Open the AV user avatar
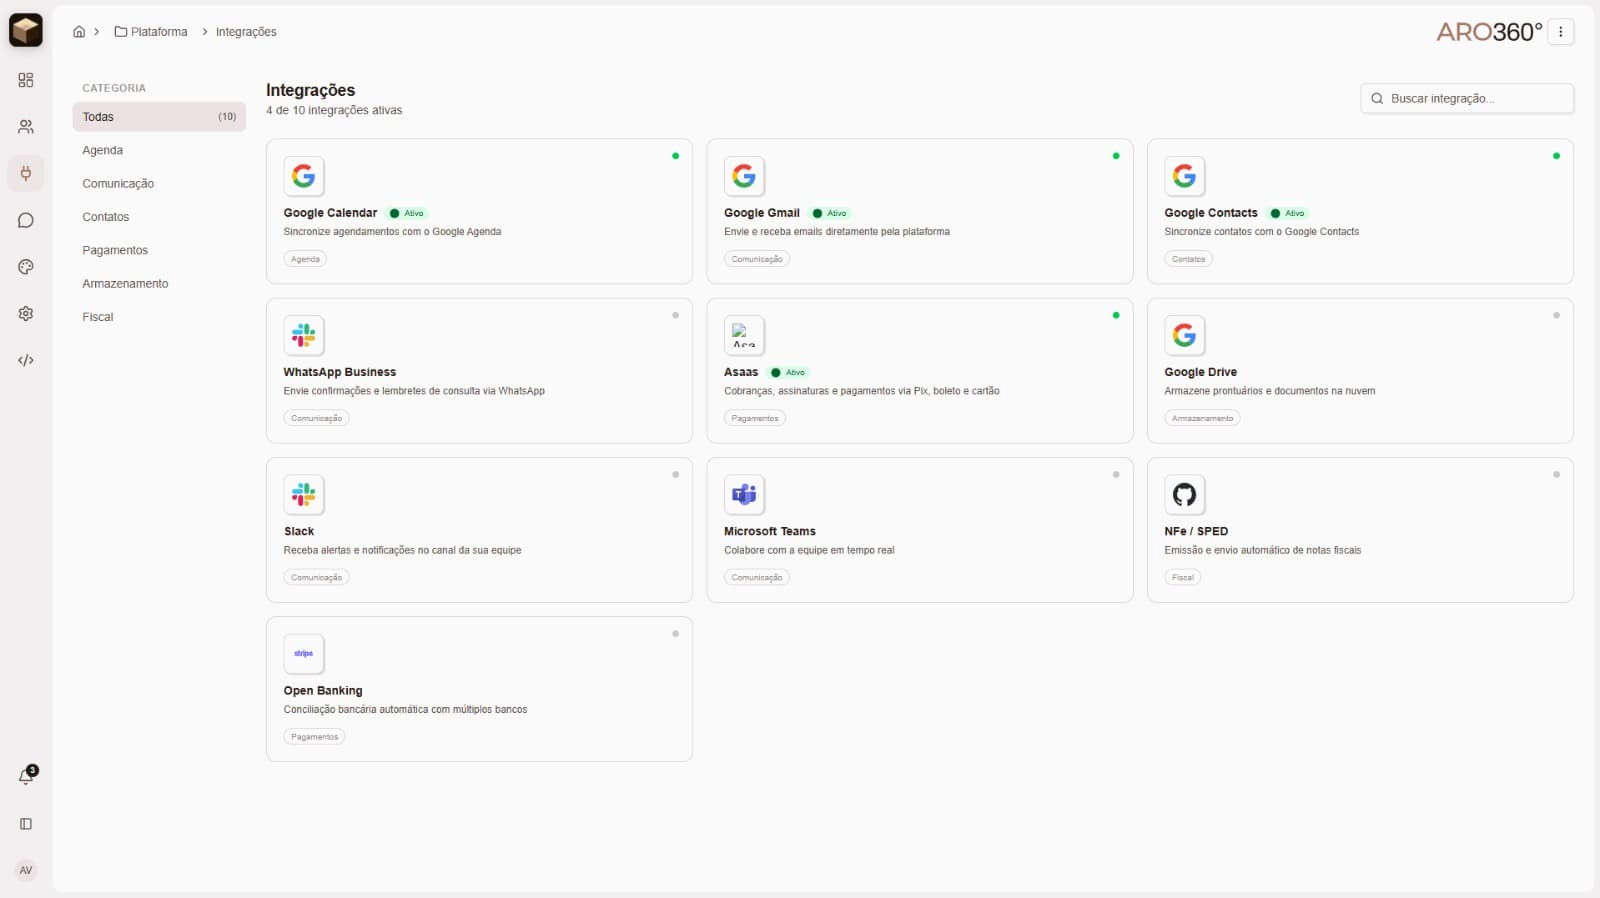Screen dimensions: 1600x898 pos(26,870)
